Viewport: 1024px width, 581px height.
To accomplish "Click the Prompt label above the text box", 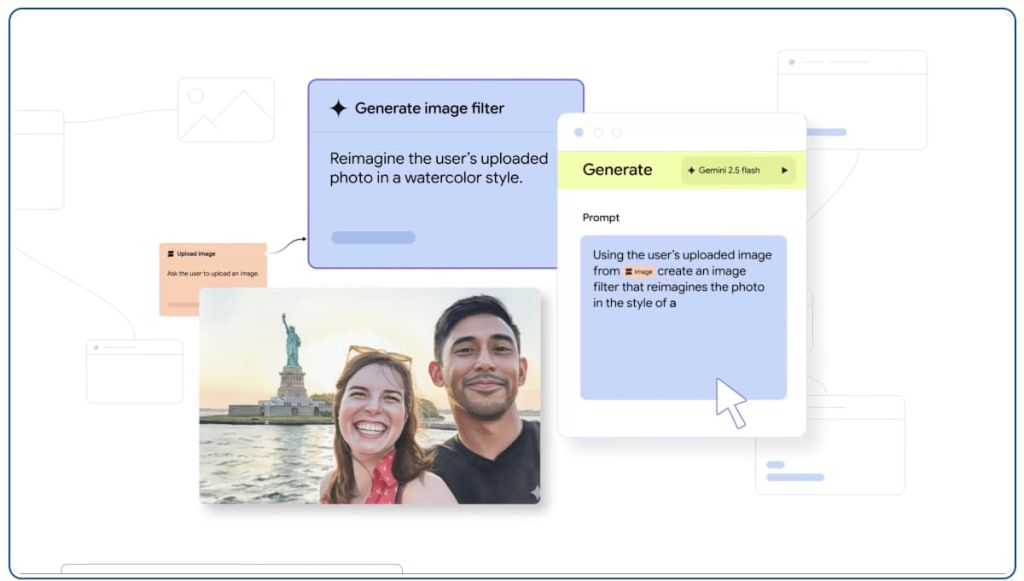I will 601,217.
